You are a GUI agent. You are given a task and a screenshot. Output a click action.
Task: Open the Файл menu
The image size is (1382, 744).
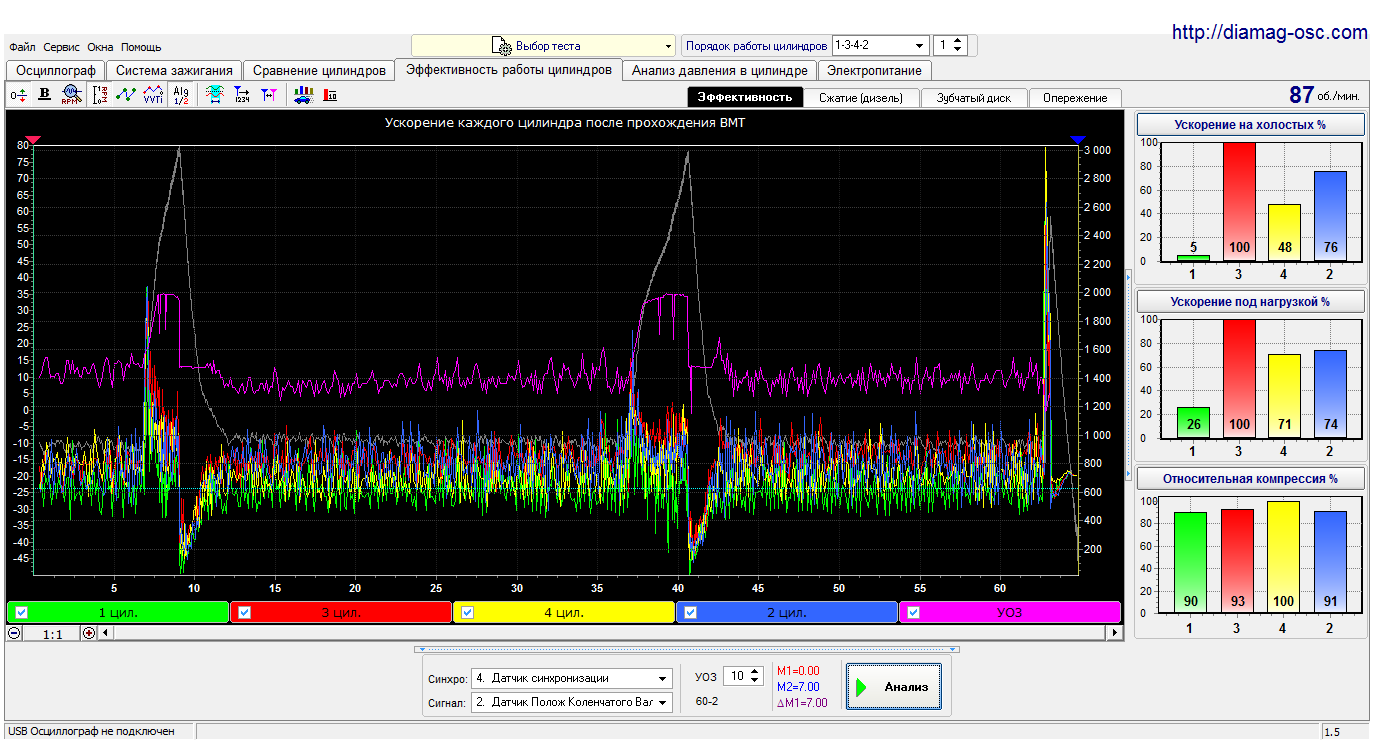[x=22, y=47]
